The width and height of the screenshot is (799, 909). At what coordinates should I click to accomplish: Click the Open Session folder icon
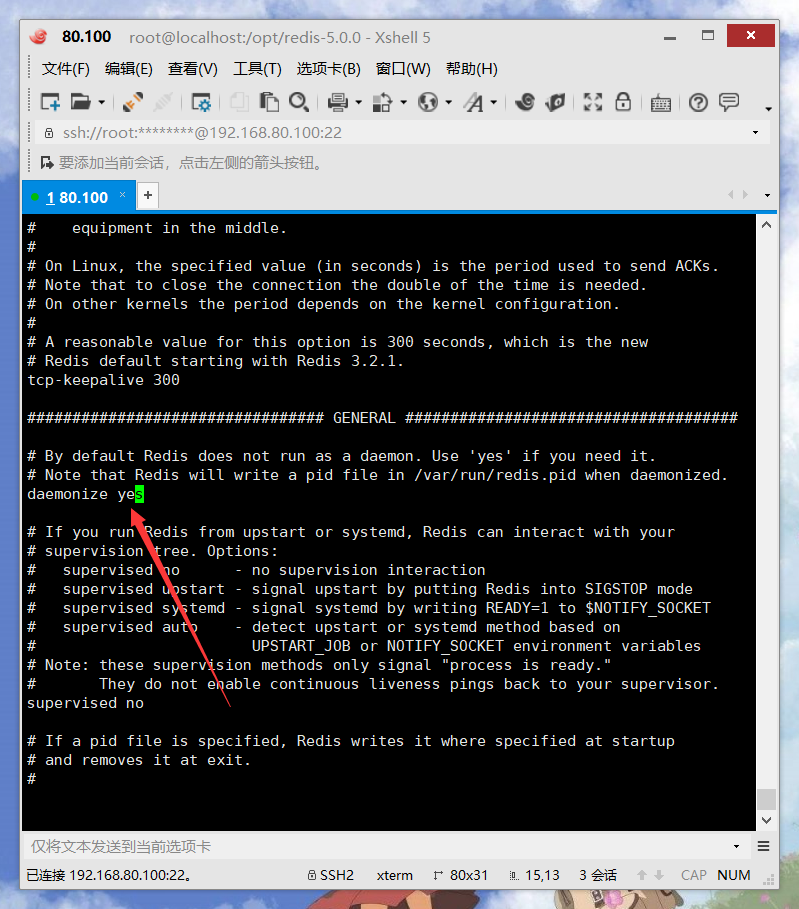81,102
